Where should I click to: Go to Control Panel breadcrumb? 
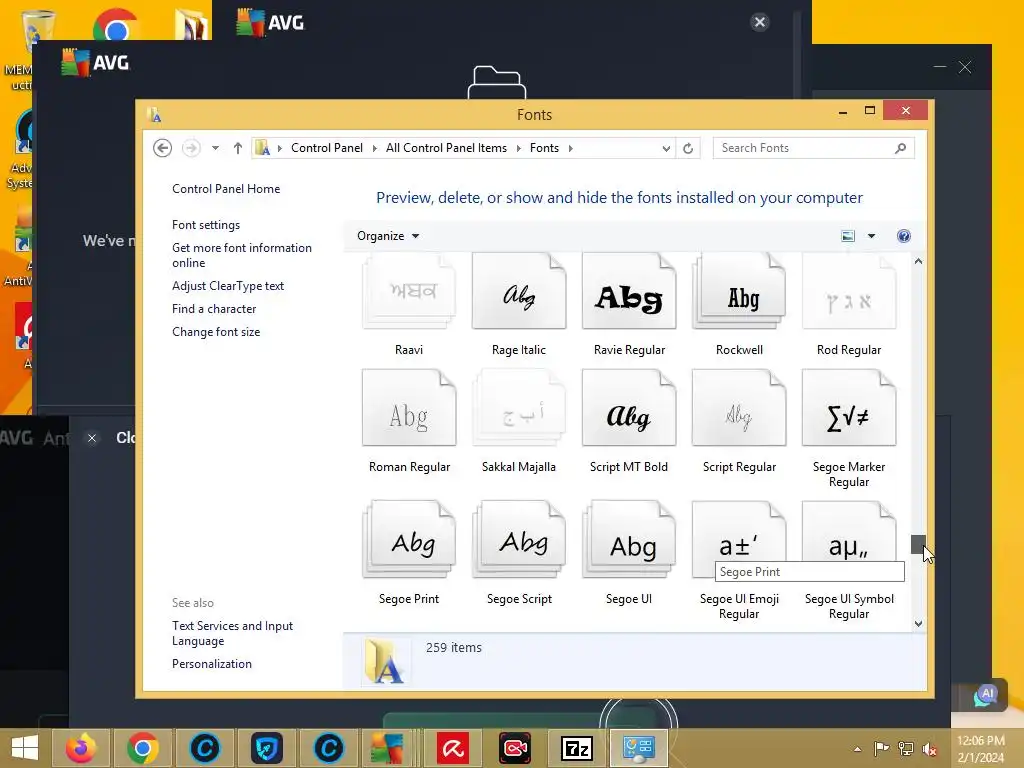(327, 148)
